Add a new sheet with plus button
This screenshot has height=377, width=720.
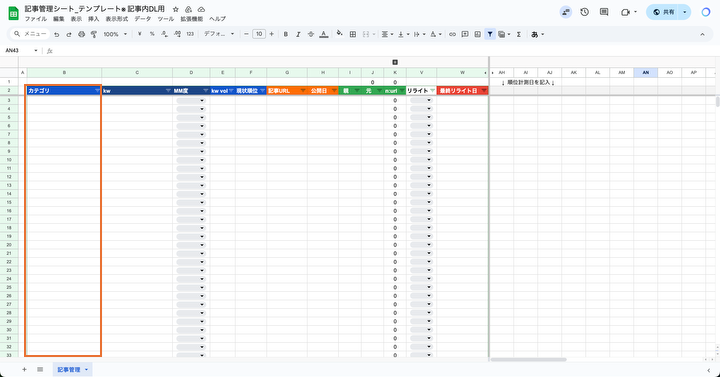click(24, 370)
